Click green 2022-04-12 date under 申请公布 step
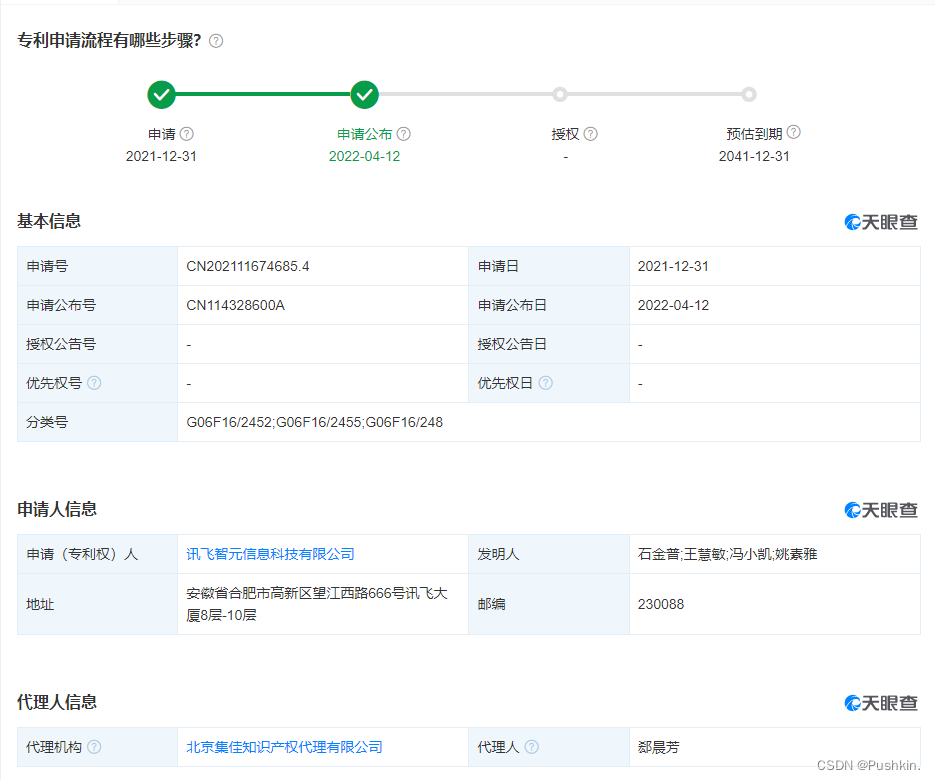This screenshot has width=935, height=780. click(364, 156)
